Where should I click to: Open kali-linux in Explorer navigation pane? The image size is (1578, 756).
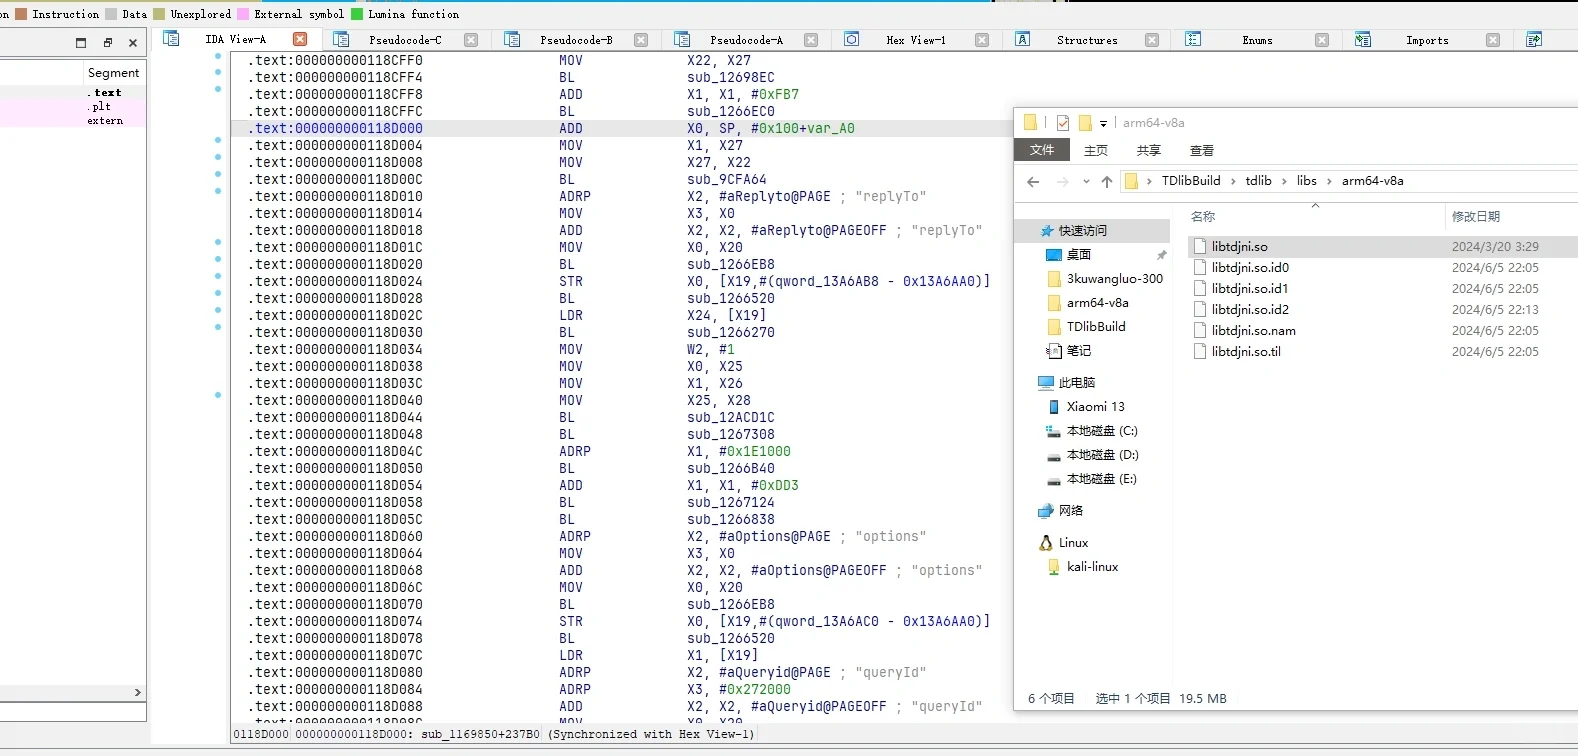click(x=1092, y=566)
